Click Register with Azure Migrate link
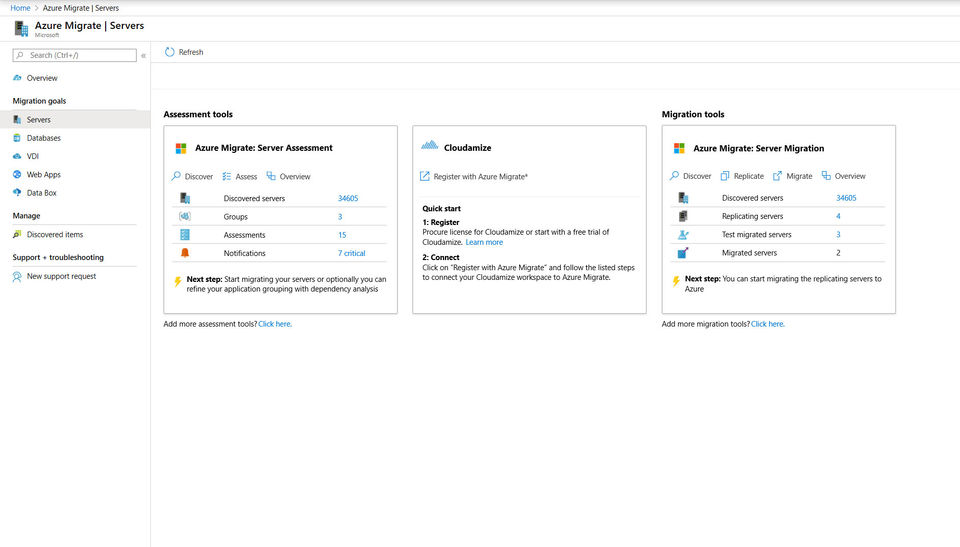This screenshot has width=960, height=547. click(x=481, y=176)
